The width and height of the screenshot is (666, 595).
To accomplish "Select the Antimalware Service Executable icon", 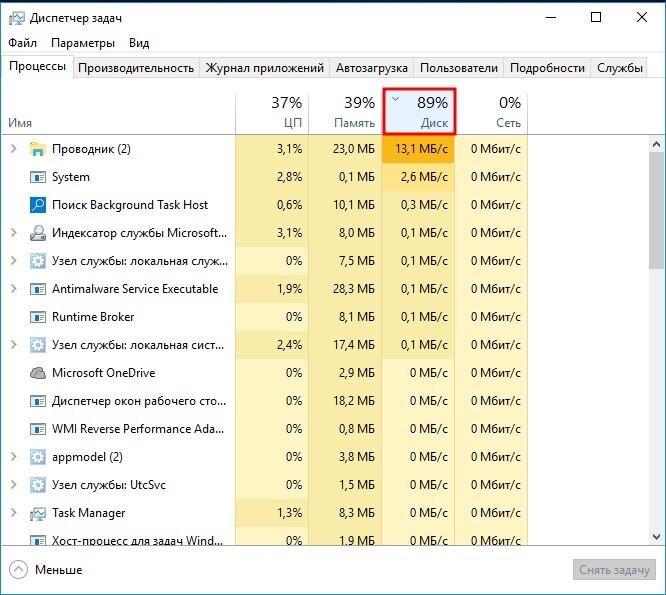I will (38, 289).
